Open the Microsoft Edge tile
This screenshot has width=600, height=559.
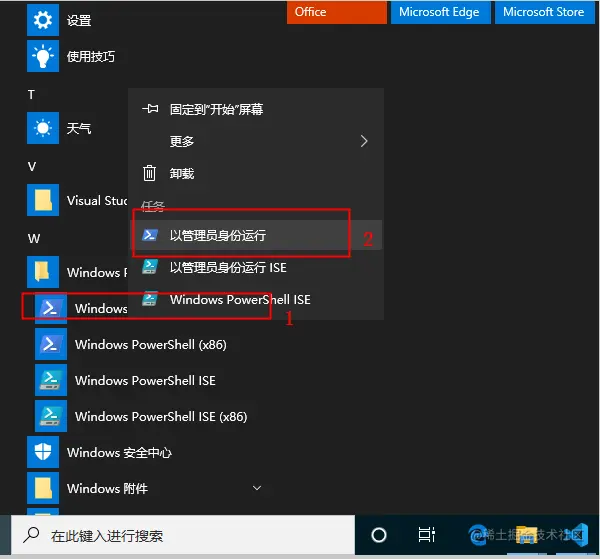[441, 12]
